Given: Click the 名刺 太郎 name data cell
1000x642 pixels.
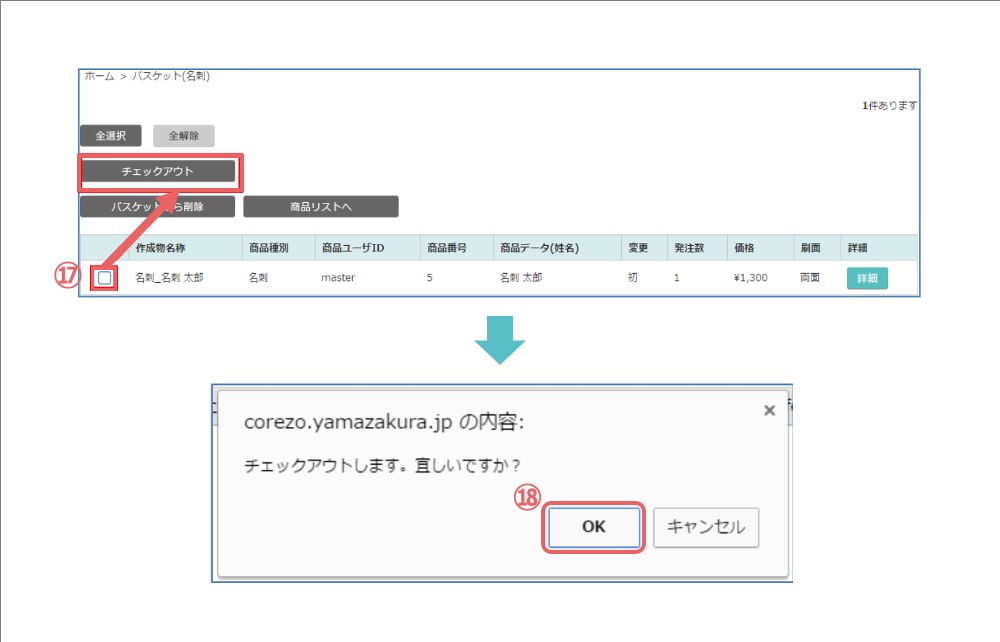Looking at the screenshot, I should [521, 277].
